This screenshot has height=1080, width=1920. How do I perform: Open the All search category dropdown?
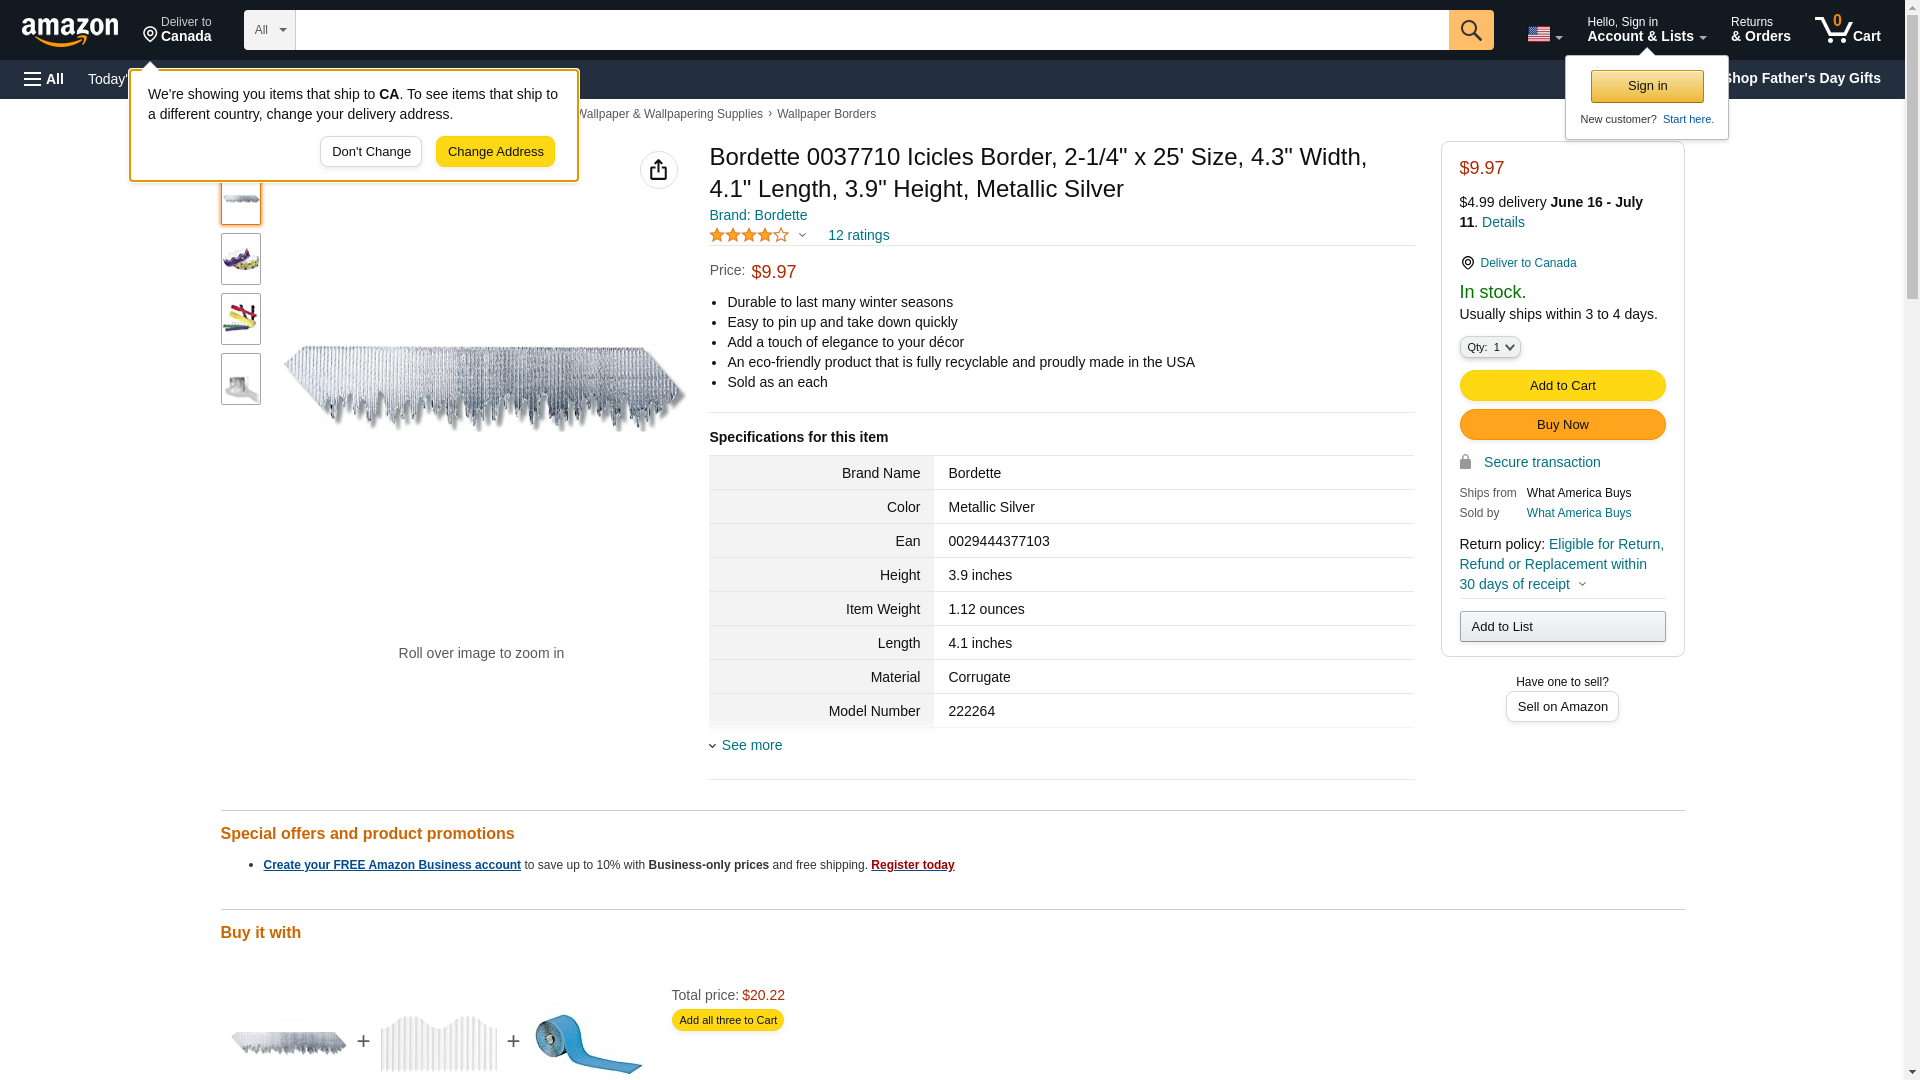[x=269, y=30]
